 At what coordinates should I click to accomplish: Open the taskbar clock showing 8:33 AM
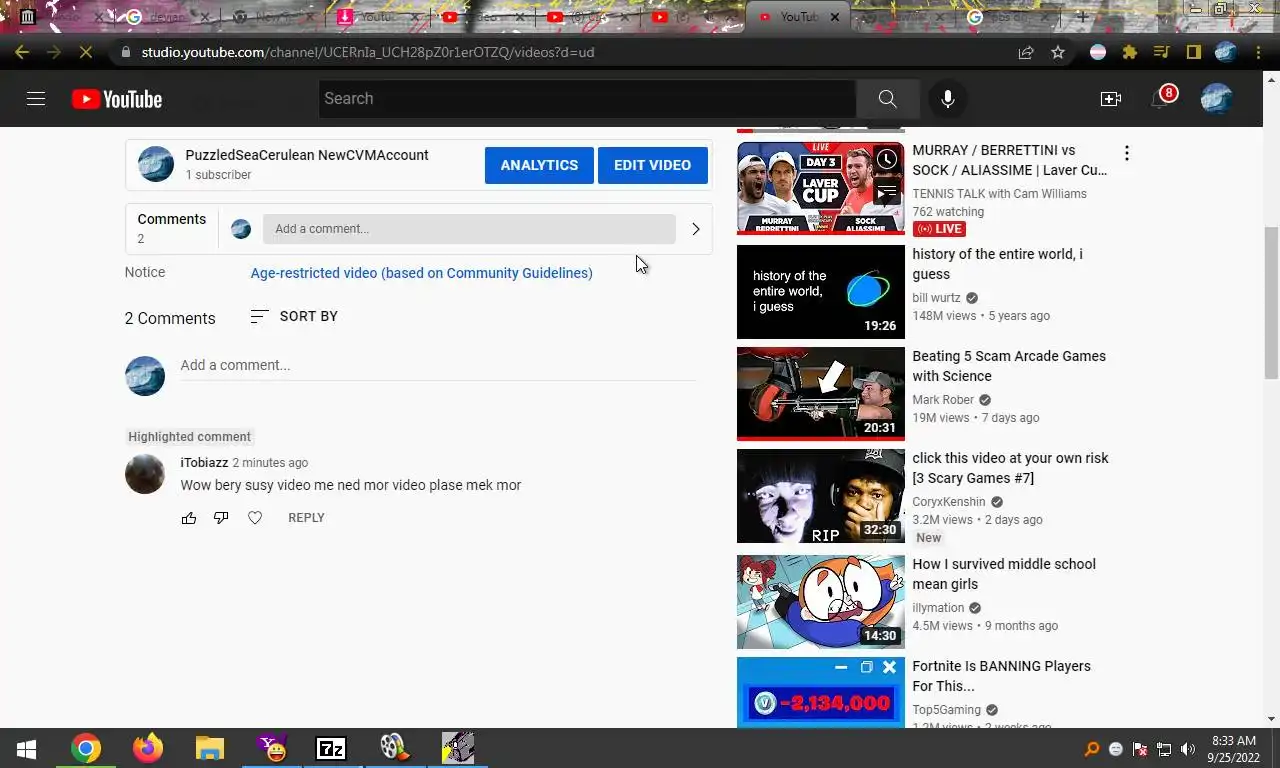[1233, 749]
